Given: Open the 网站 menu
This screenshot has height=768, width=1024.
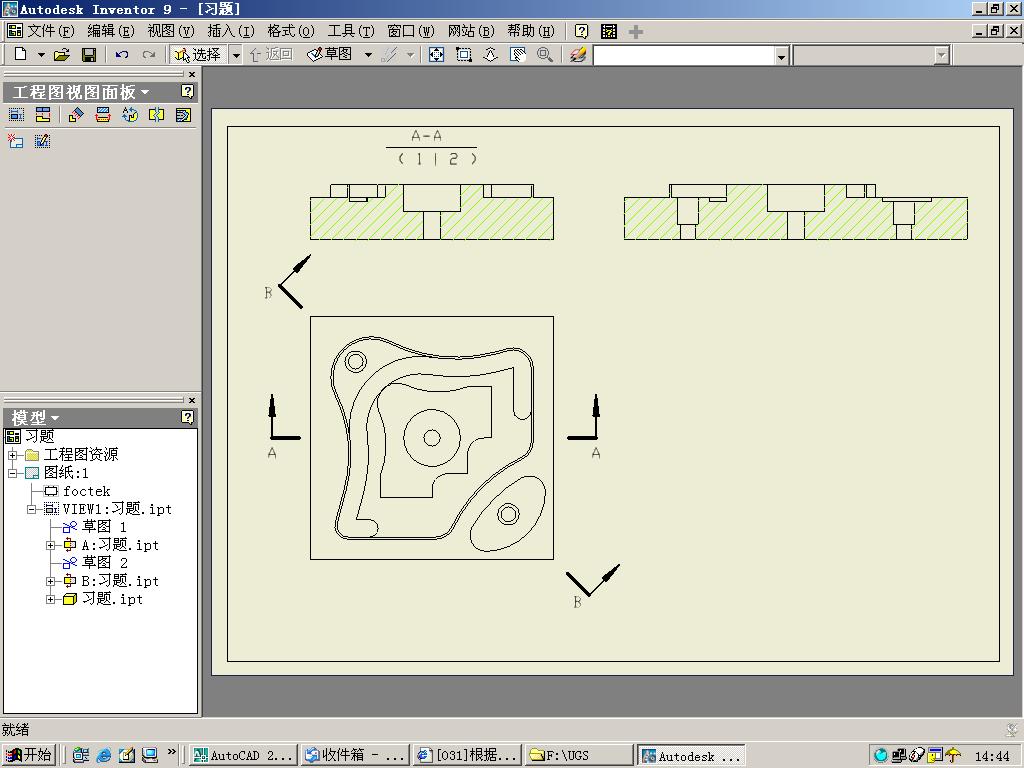Looking at the screenshot, I should tap(471, 31).
